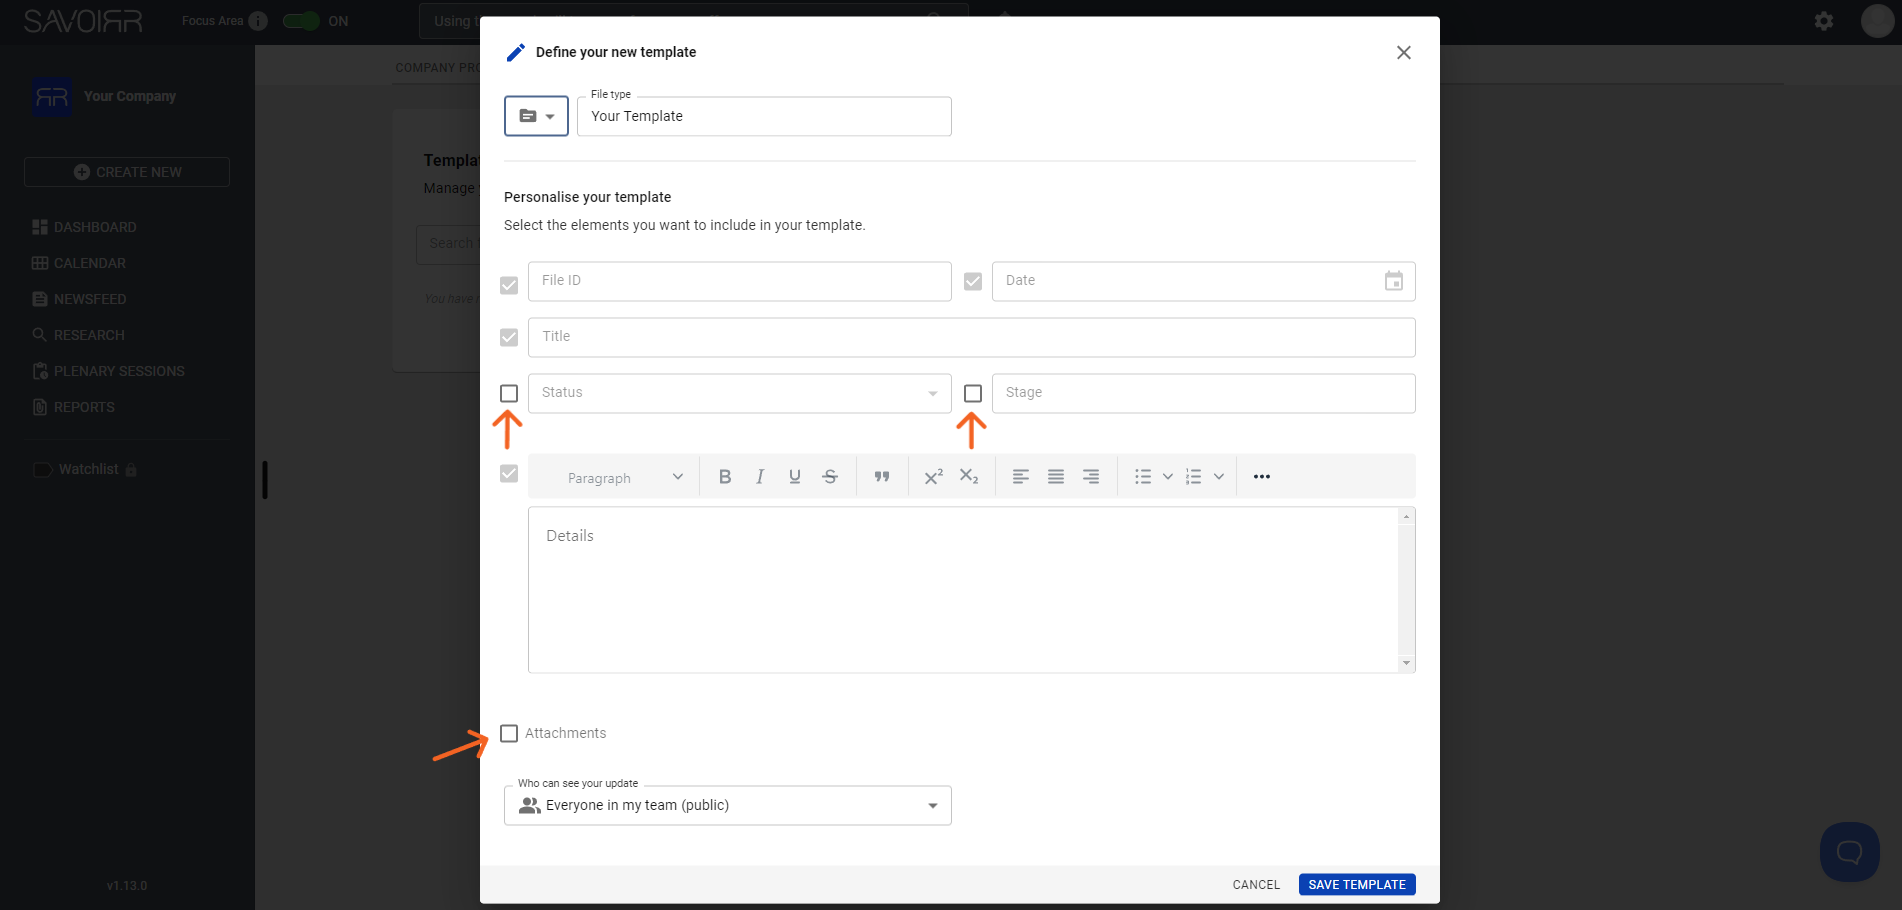Open 'Who can see your update' dropdown

[728, 805]
